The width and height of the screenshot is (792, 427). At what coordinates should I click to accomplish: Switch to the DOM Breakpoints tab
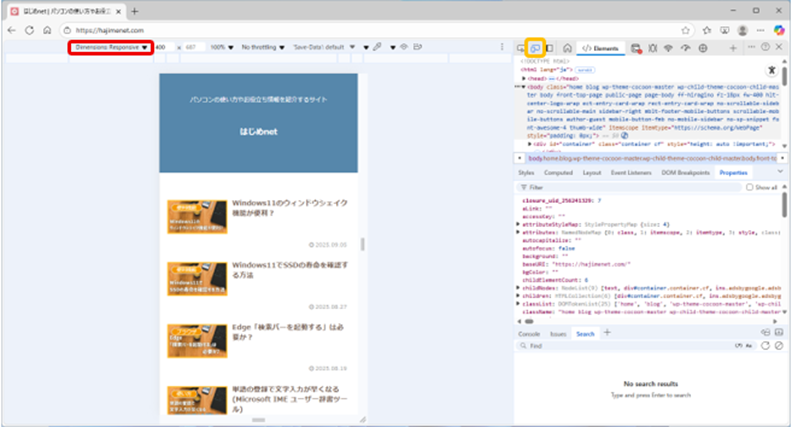click(x=685, y=173)
